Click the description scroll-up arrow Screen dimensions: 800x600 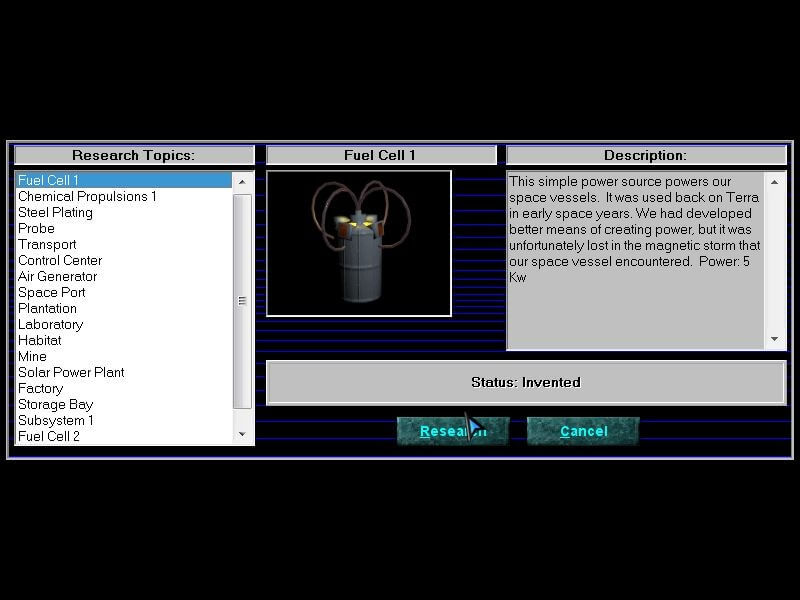point(774,182)
